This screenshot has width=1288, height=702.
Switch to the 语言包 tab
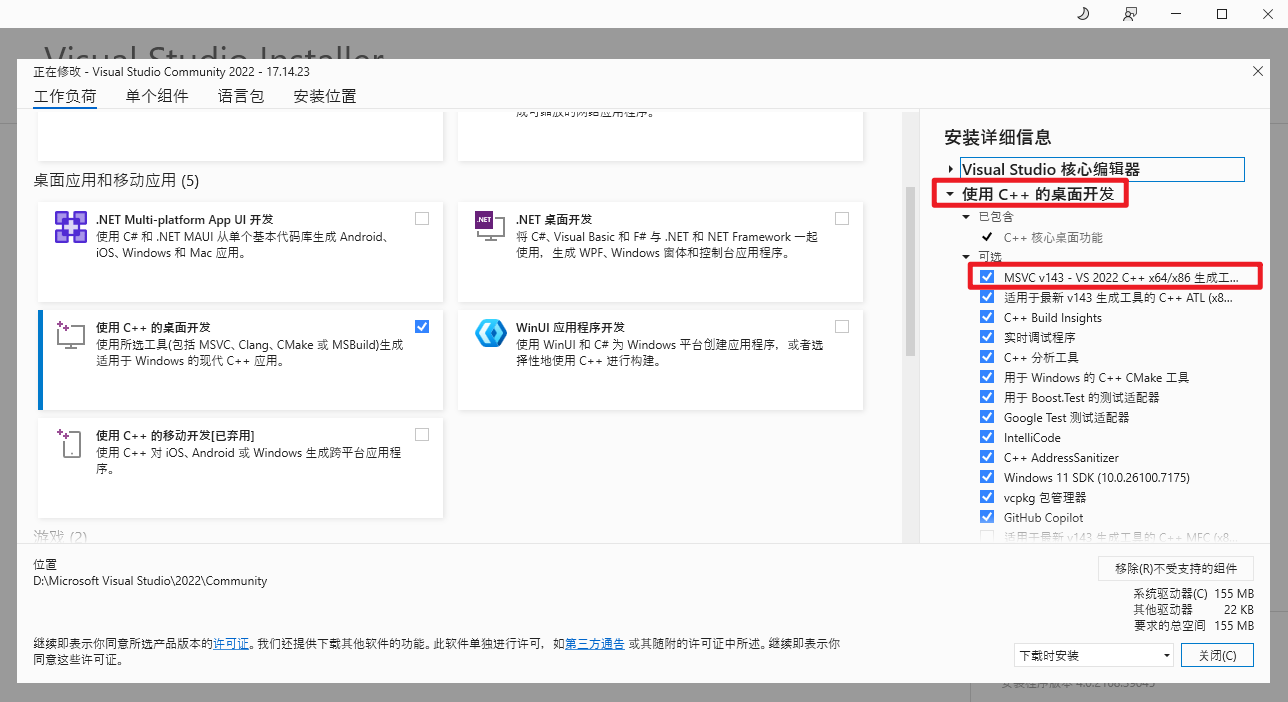pos(241,97)
